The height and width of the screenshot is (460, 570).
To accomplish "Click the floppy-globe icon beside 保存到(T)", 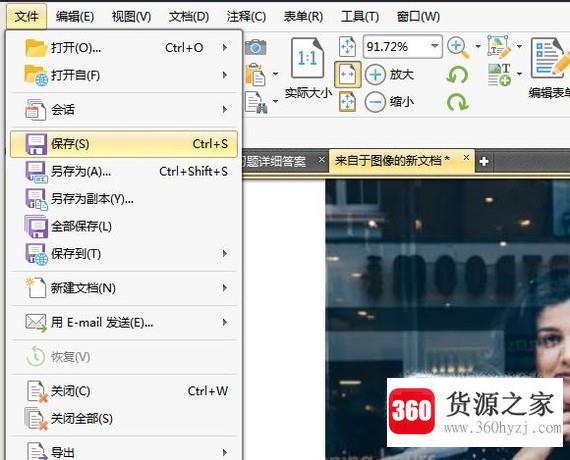I will [36, 254].
